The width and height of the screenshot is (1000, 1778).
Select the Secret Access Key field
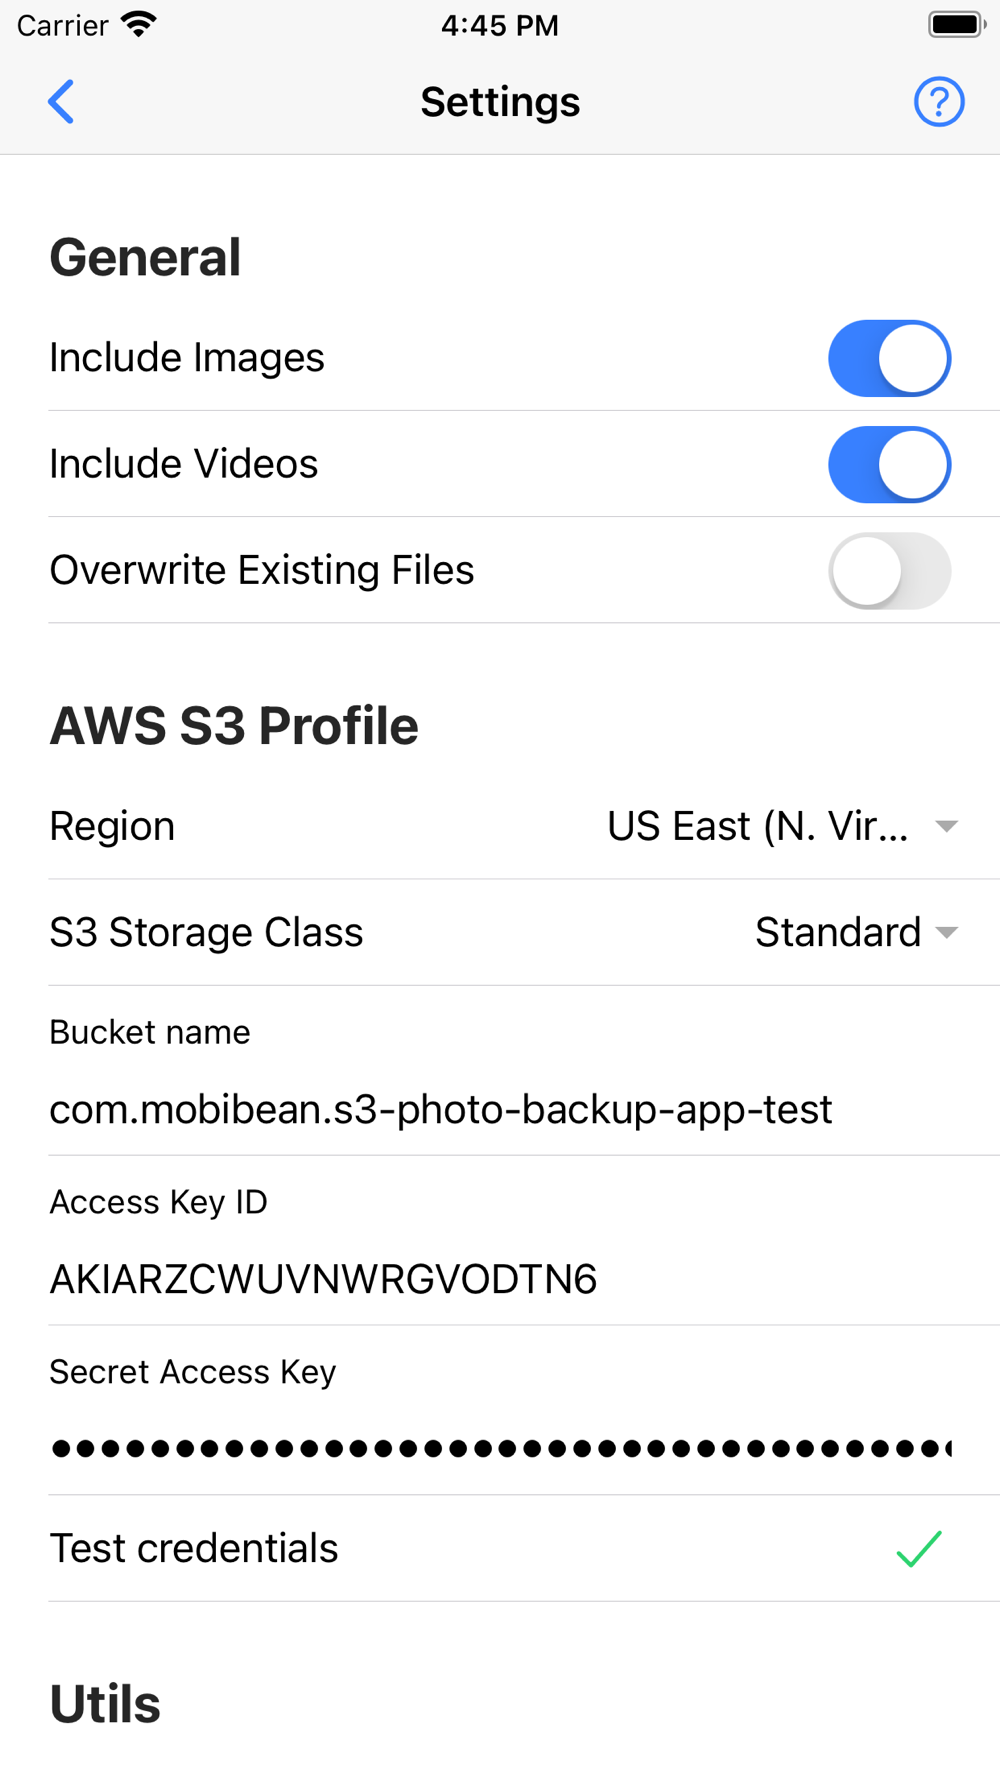(500, 1447)
